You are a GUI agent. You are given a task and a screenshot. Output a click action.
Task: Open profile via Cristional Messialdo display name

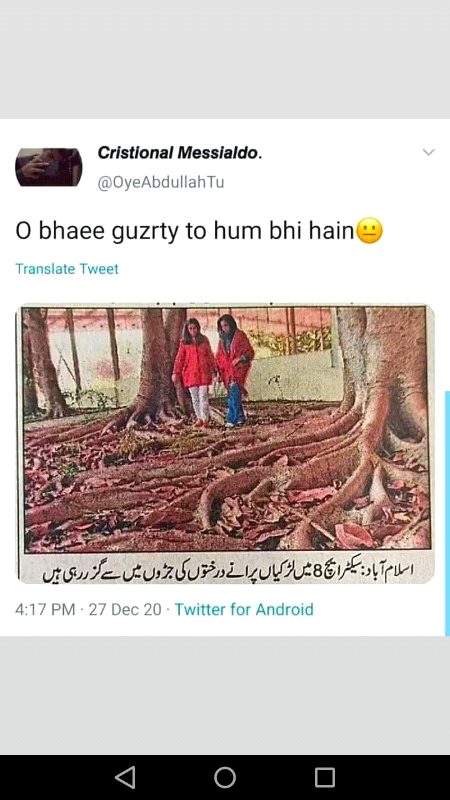(180, 153)
